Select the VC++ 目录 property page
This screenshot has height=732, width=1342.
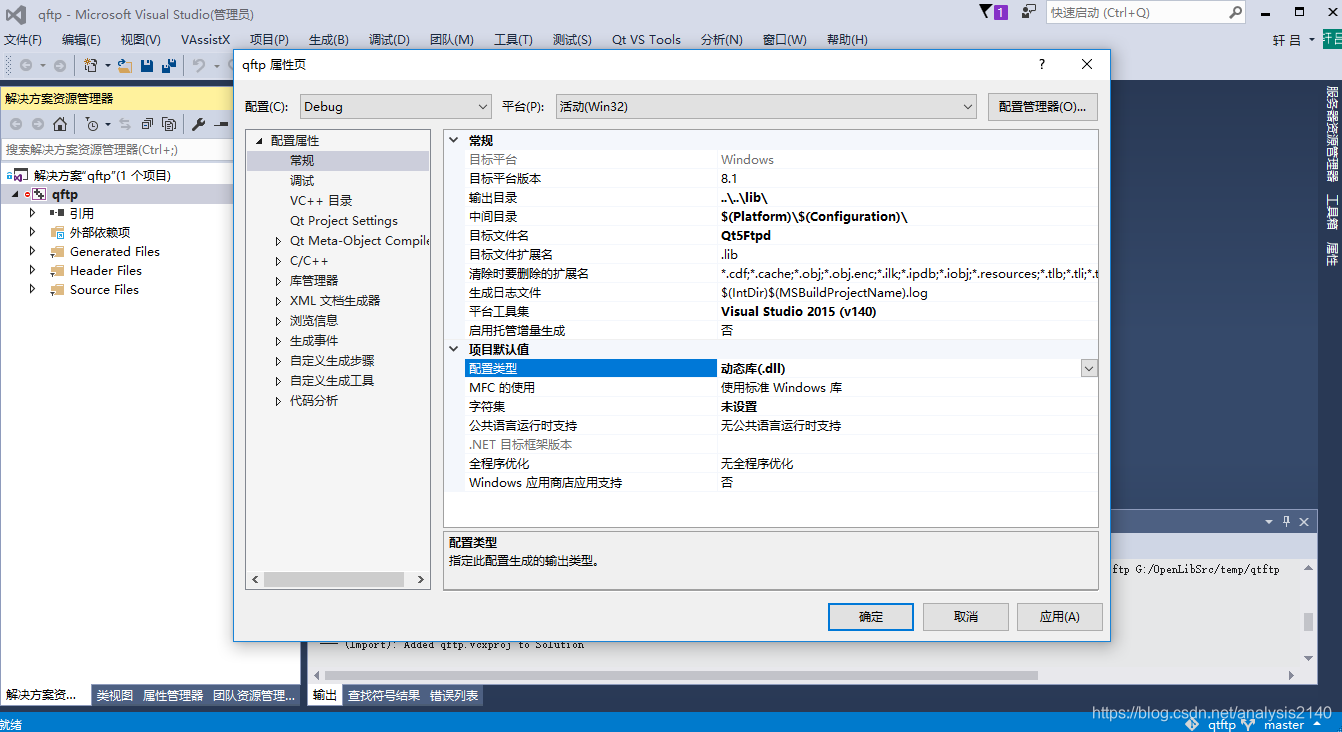point(321,200)
